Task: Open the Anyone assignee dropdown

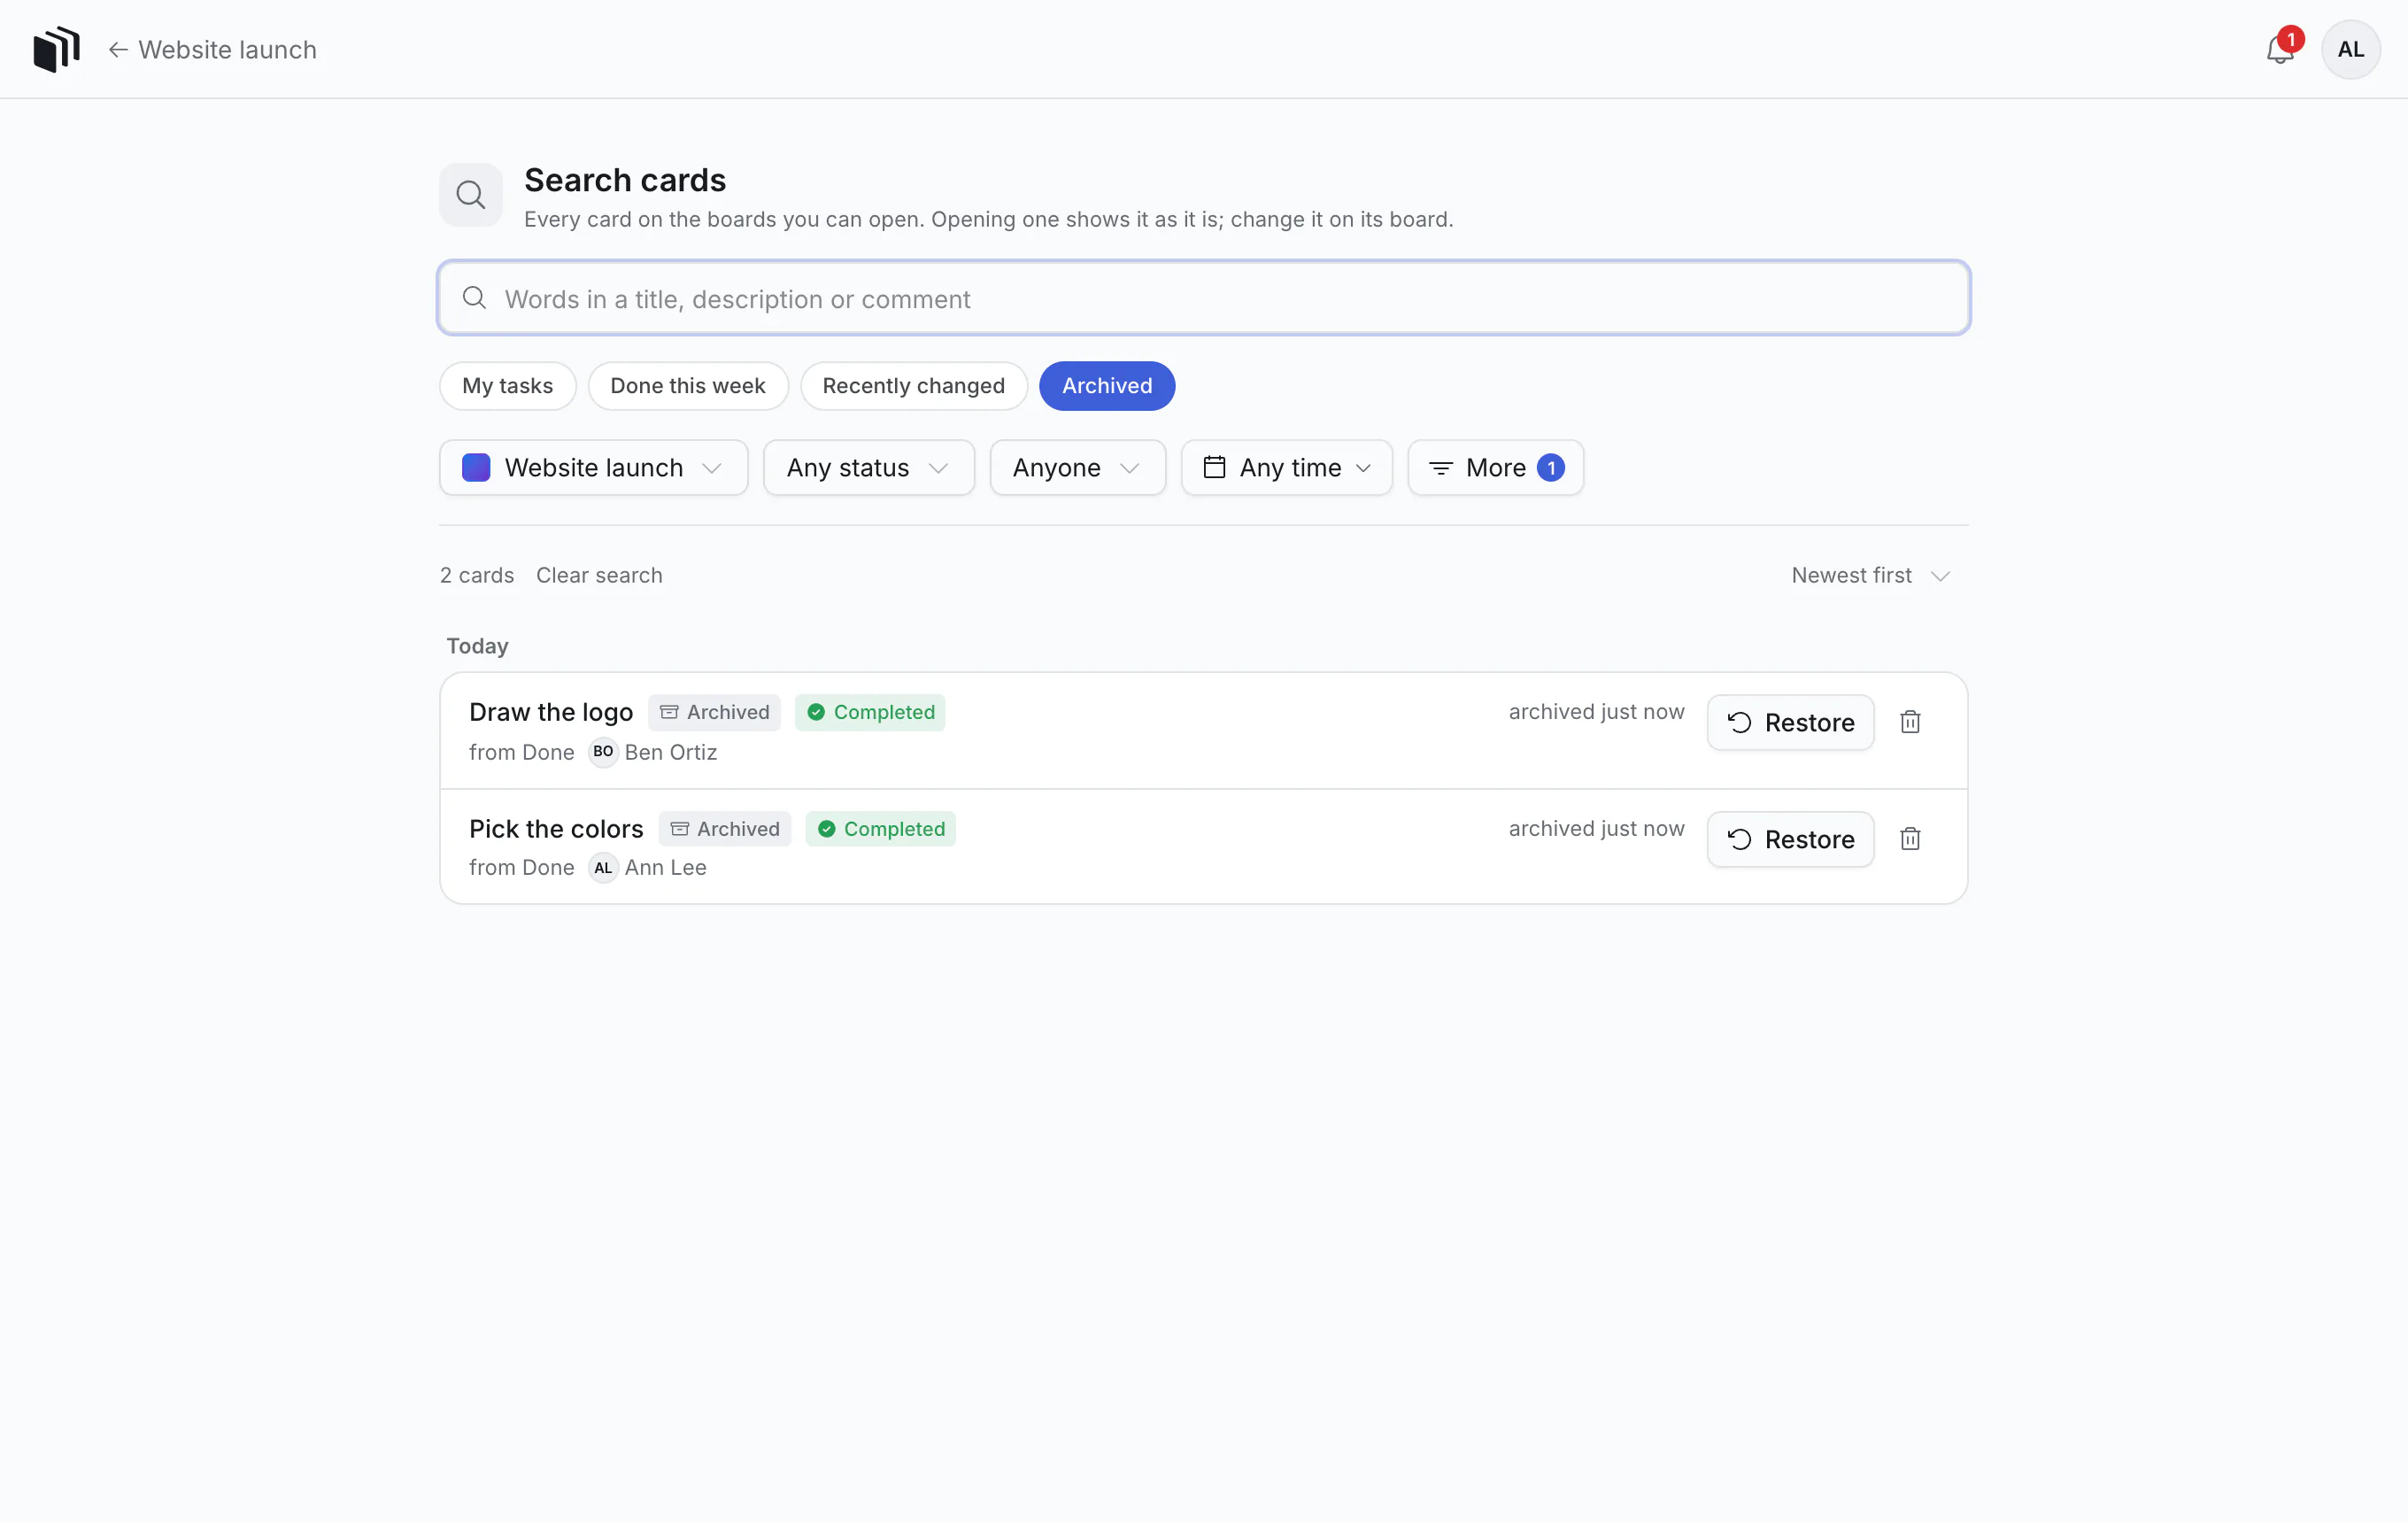Action: pos(1077,467)
